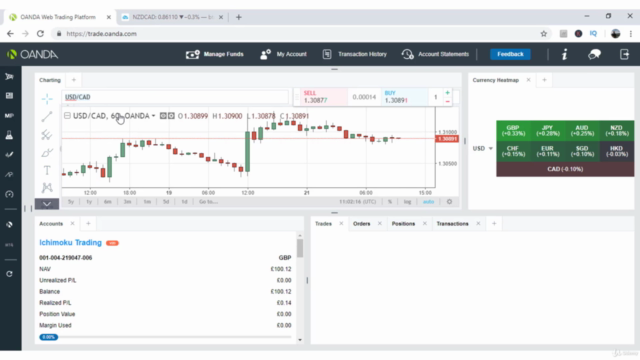The image size is (640, 360).
Task: Open My Account
Action: pyautogui.click(x=283, y=54)
